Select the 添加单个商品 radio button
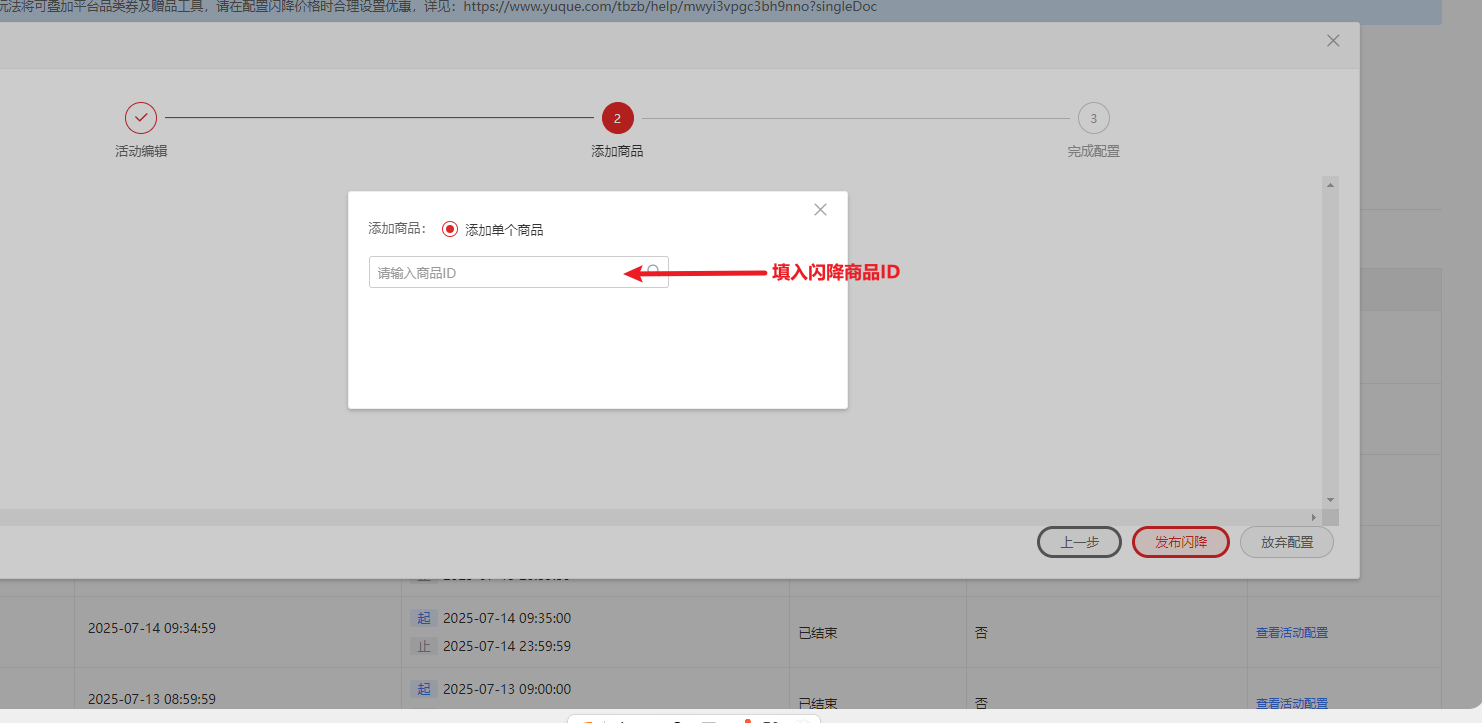The height and width of the screenshot is (723, 1482). pos(450,229)
